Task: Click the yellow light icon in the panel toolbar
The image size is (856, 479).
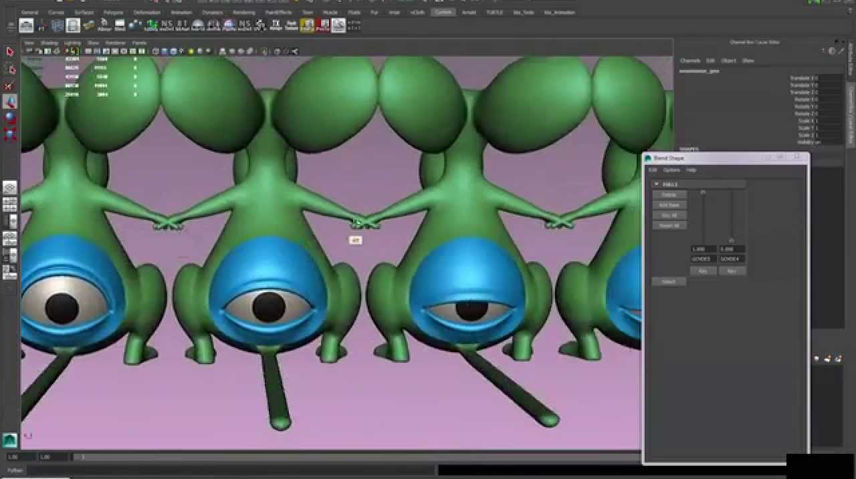Action: [191, 51]
